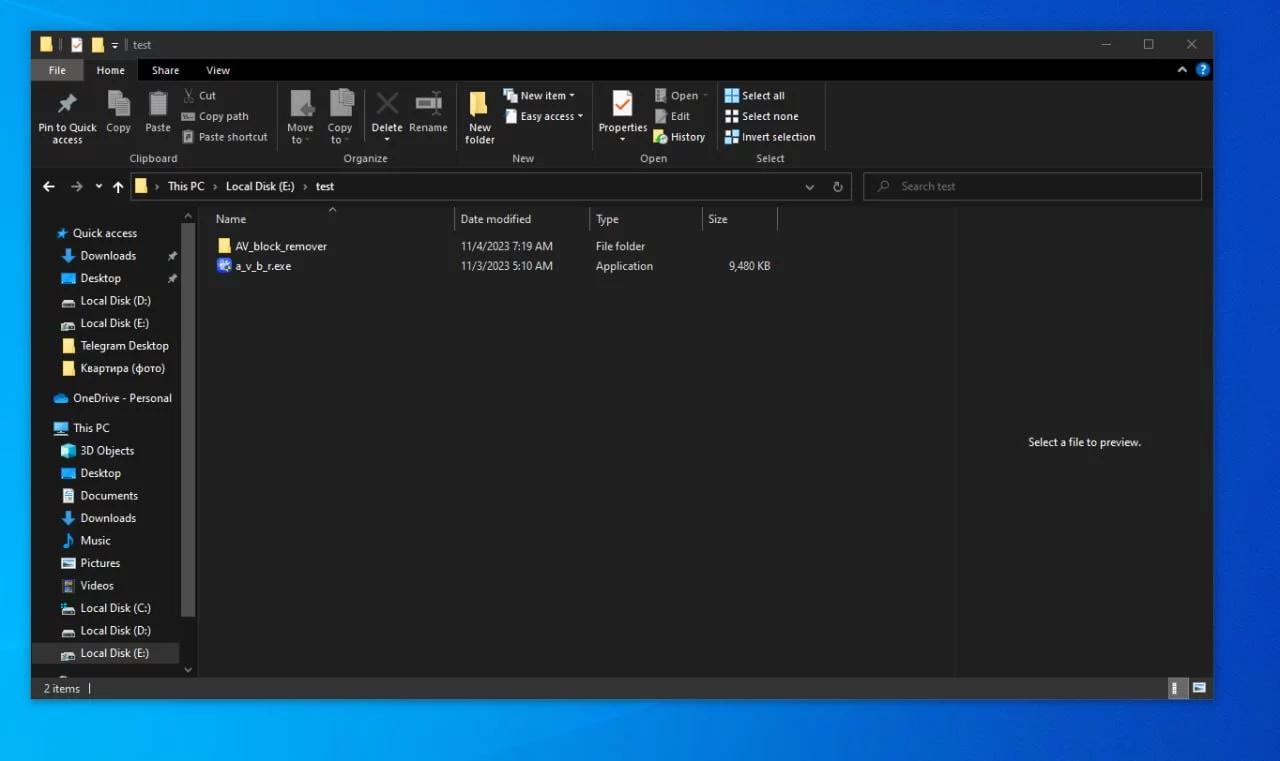
Task: Click Local Disk (E:) in address breadcrumb
Action: [x=260, y=187]
